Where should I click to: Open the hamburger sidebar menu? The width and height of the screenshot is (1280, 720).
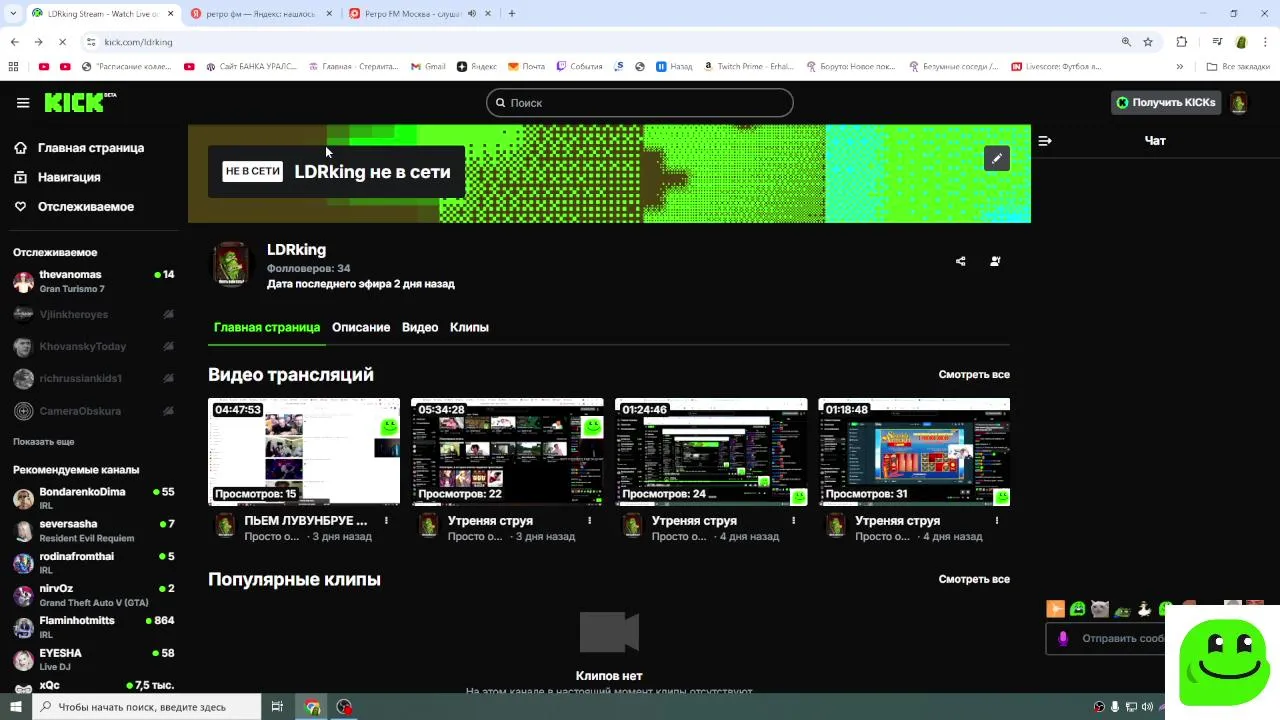23,103
